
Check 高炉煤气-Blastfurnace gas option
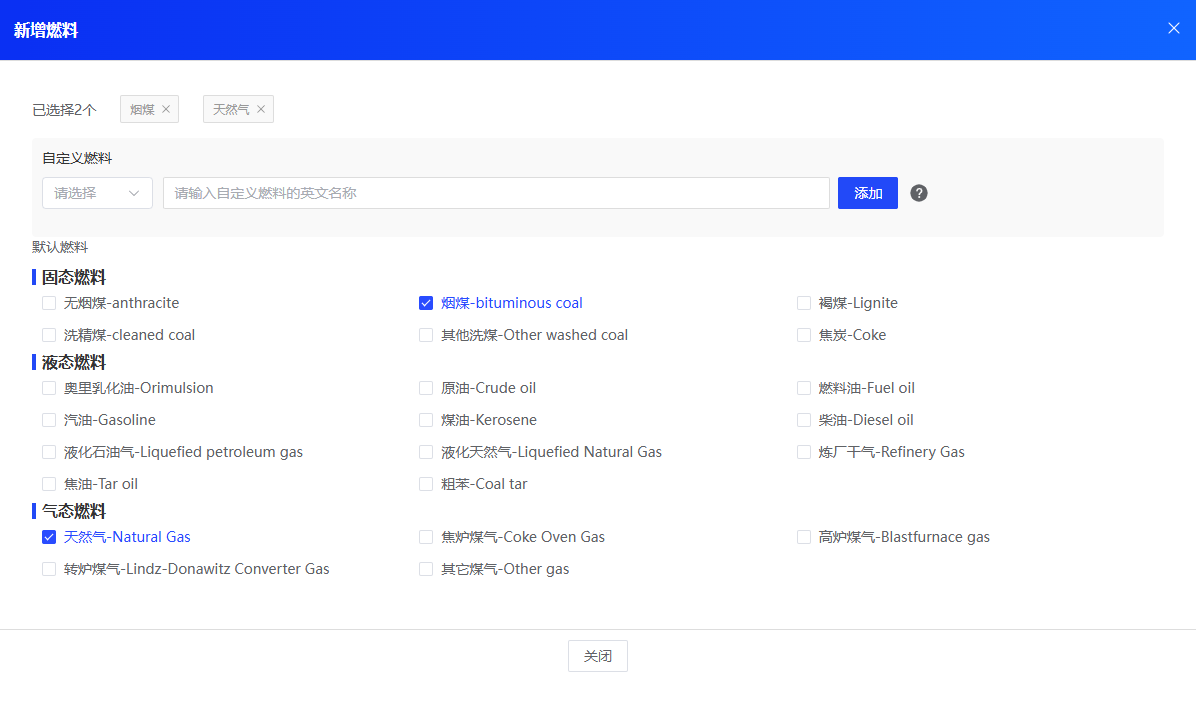pyautogui.click(x=804, y=537)
